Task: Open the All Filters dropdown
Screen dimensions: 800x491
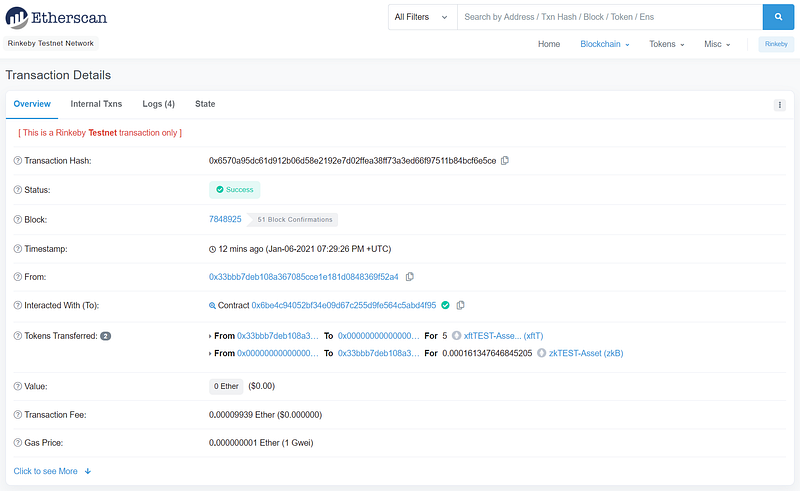Action: (422, 17)
